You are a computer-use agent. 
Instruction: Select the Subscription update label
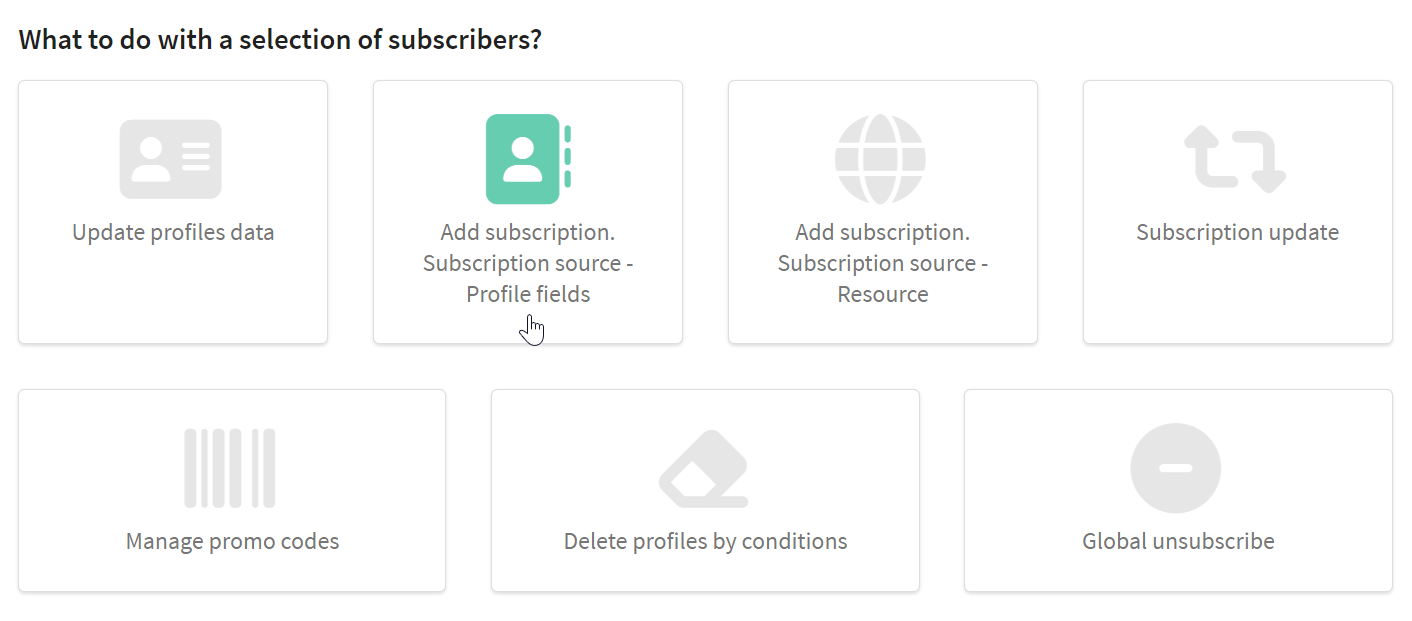(1238, 232)
